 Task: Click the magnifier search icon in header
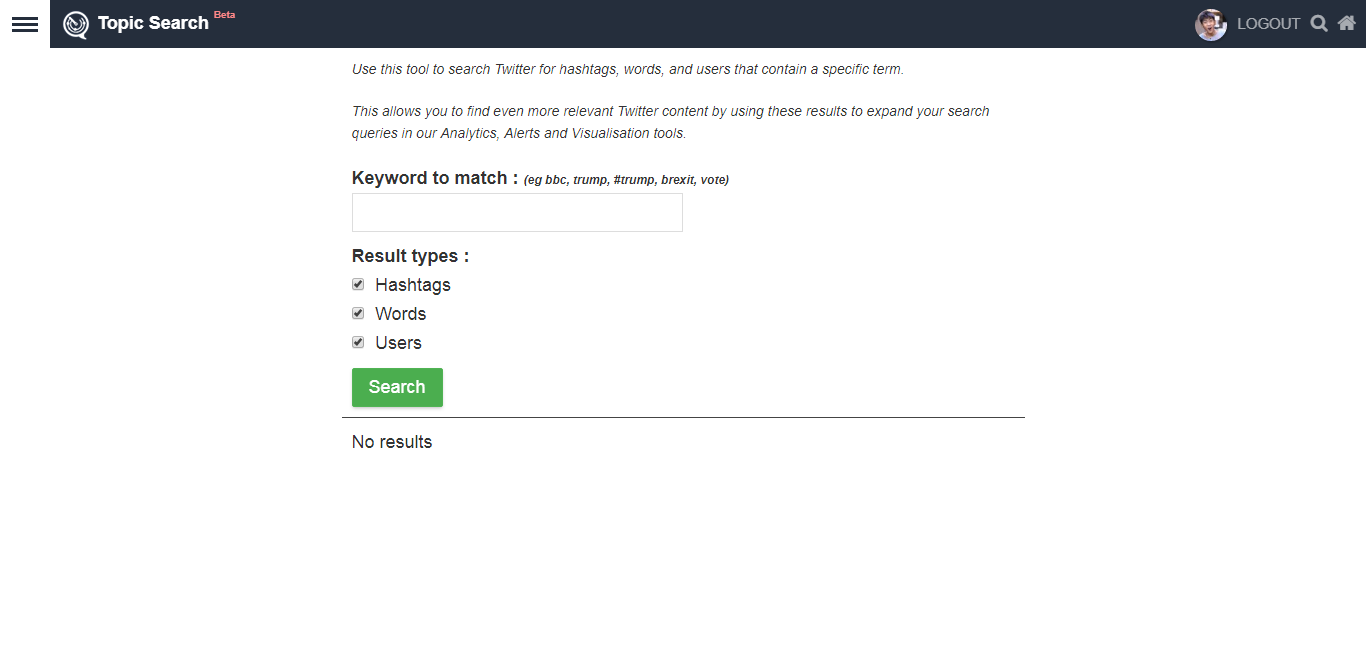1319,24
